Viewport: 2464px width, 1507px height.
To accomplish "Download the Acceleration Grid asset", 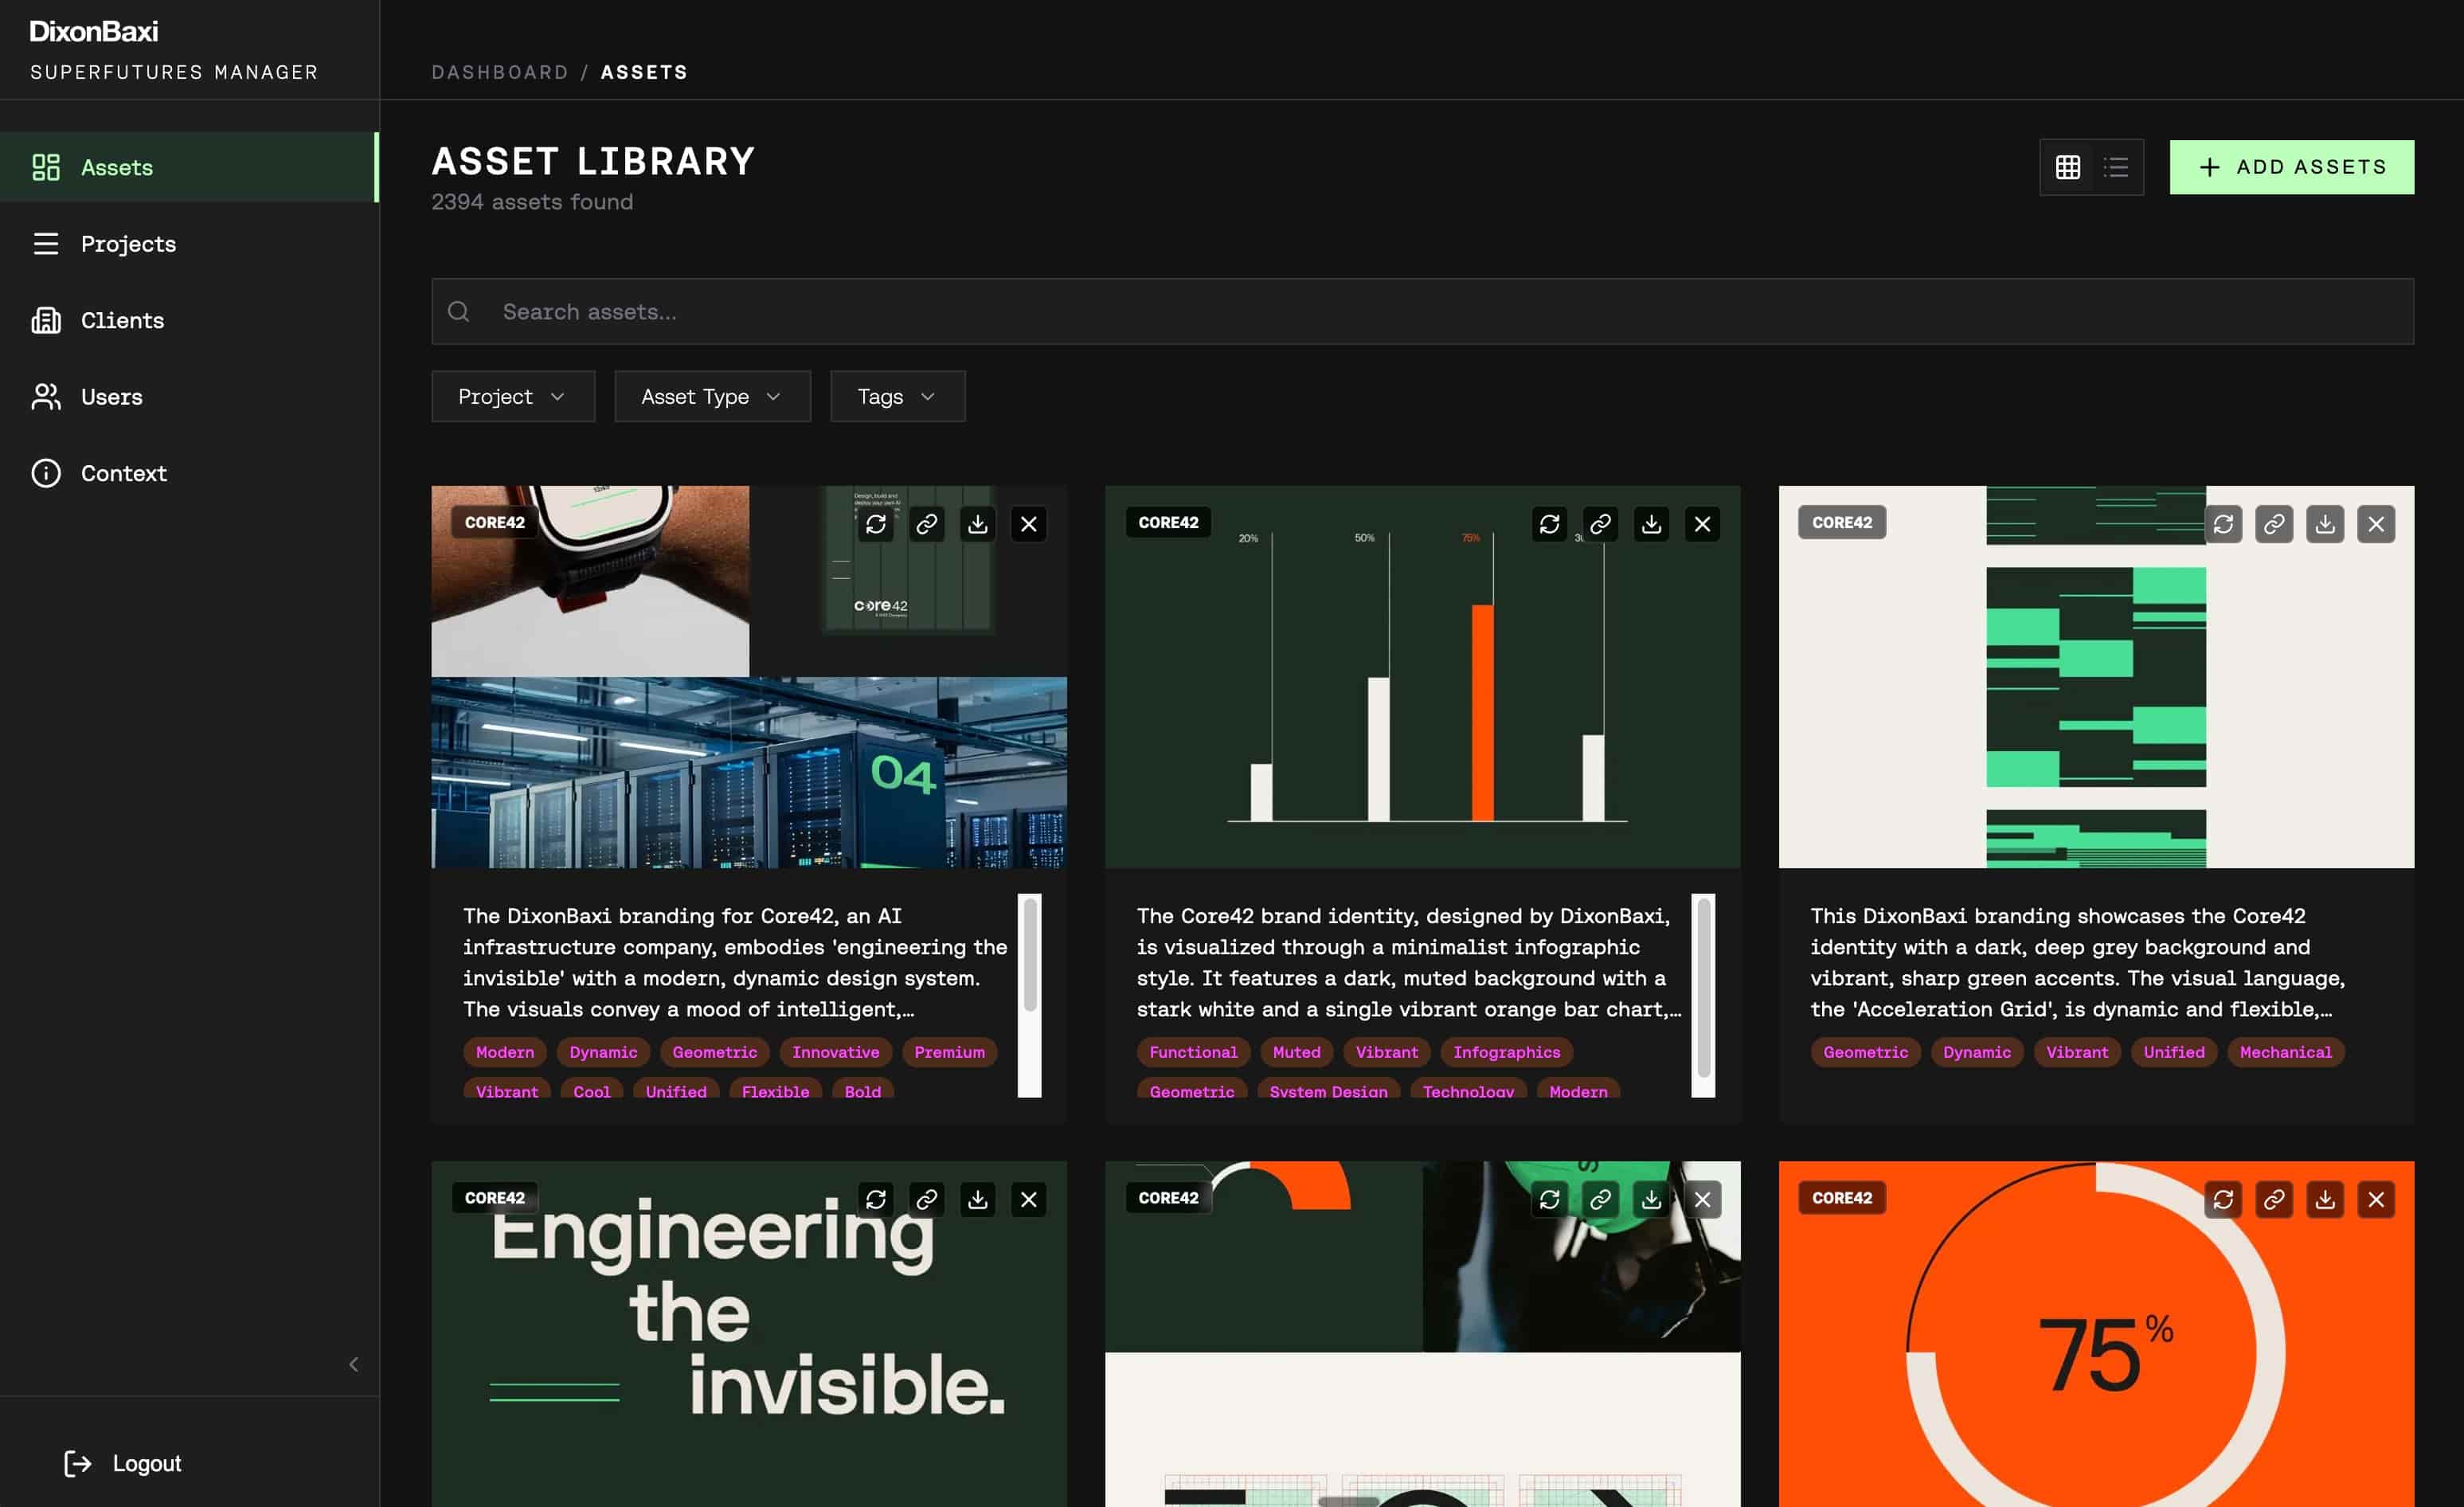I will [2326, 524].
